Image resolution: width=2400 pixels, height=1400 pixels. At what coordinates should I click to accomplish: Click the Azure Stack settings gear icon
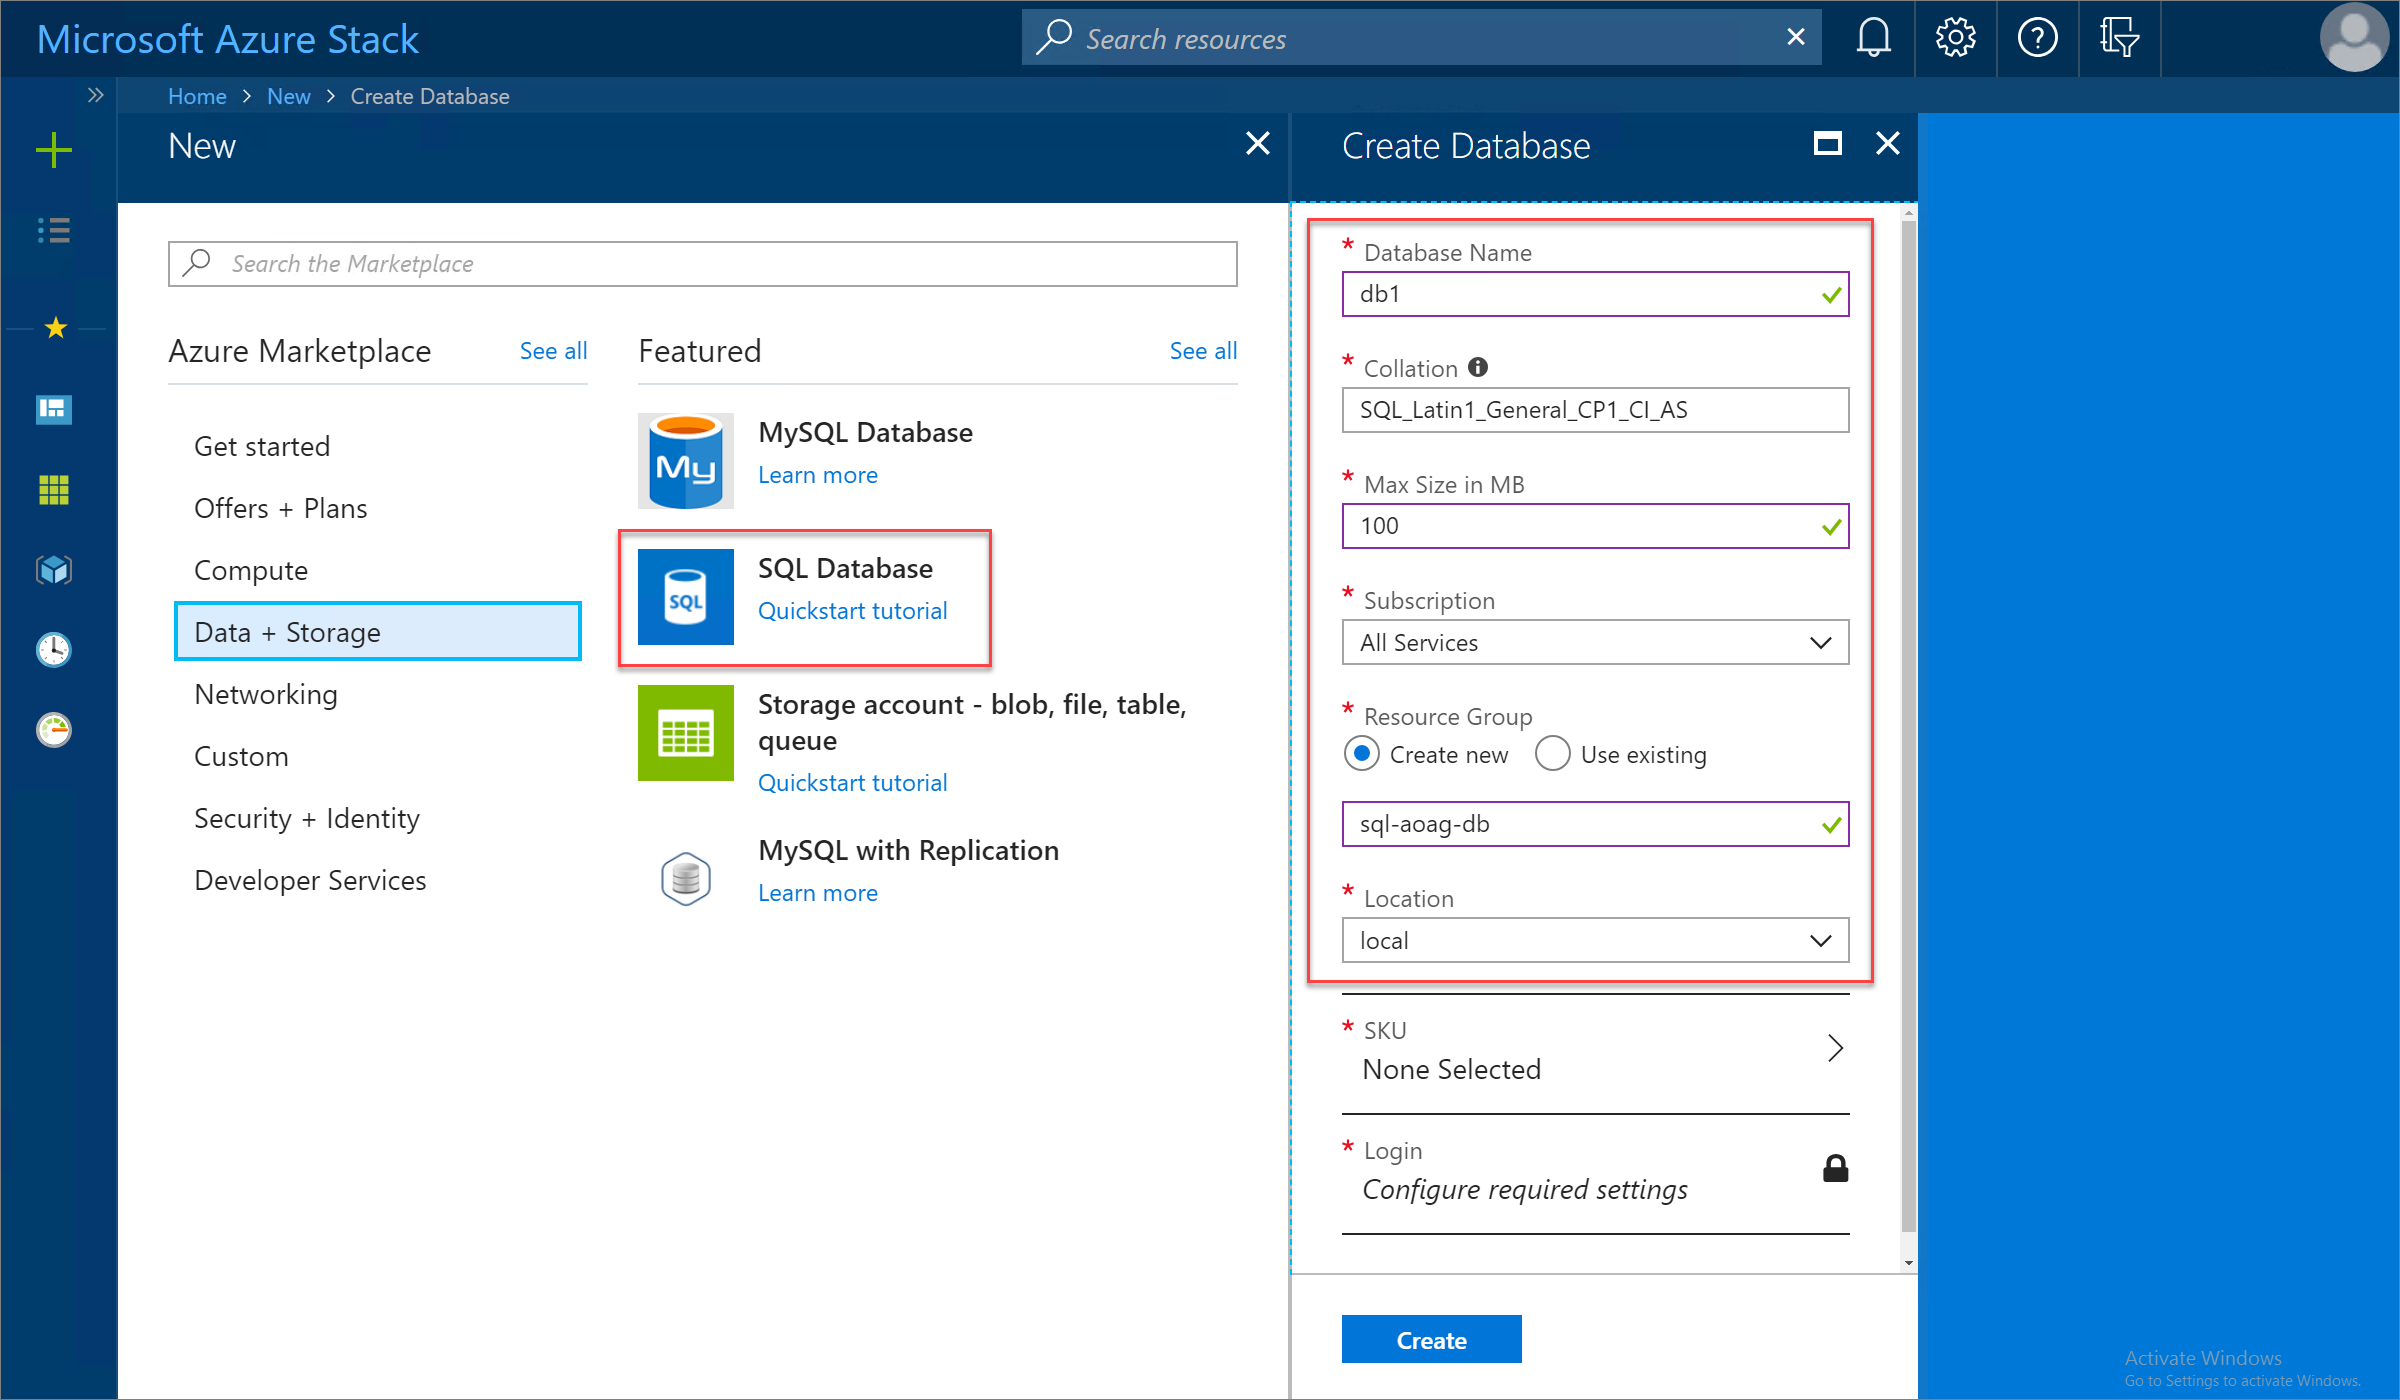tap(1953, 38)
